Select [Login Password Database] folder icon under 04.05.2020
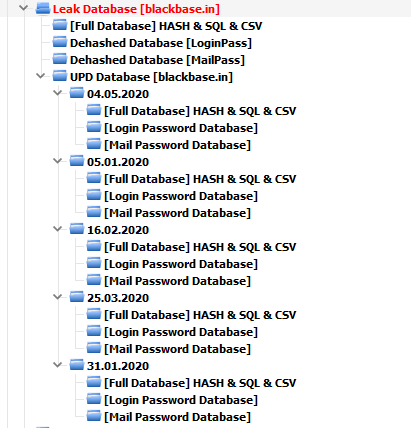 (x=94, y=127)
